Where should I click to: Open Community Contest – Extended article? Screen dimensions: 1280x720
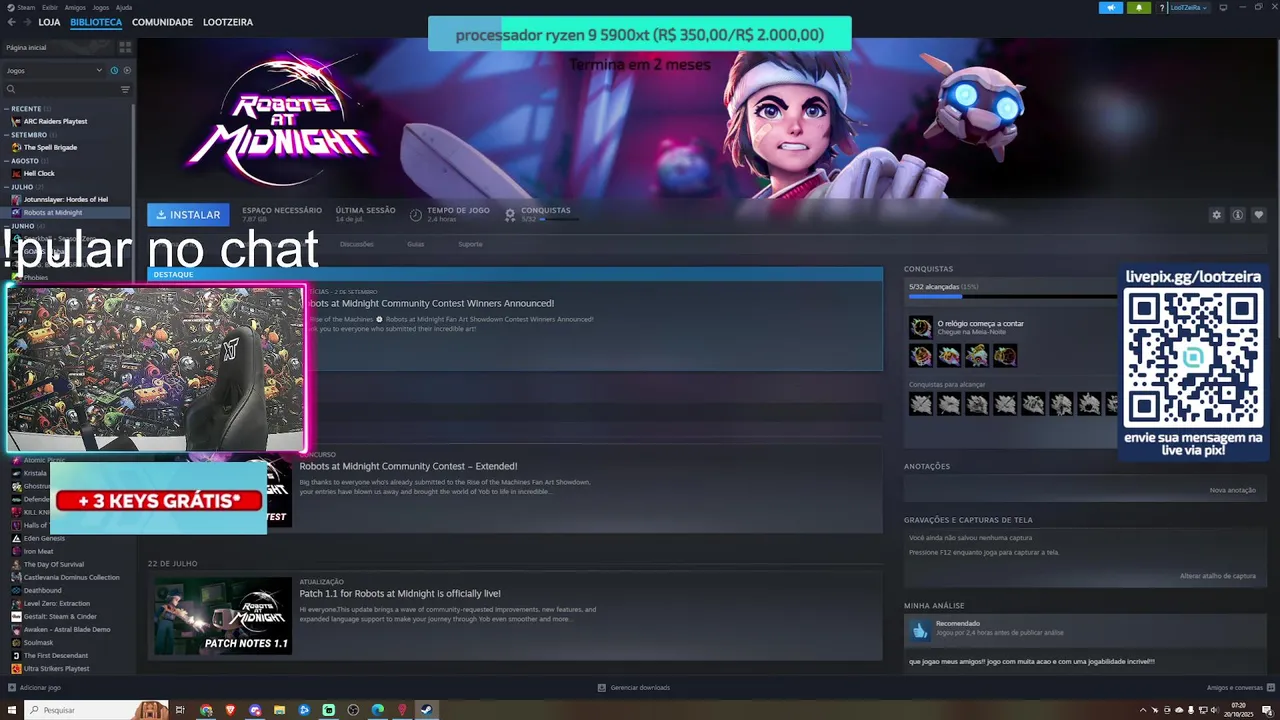tap(408, 466)
